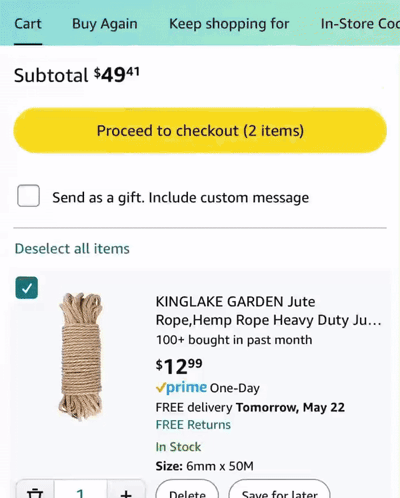The width and height of the screenshot is (400, 498).
Task: Proceed to checkout with 2 items
Action: pyautogui.click(x=200, y=130)
